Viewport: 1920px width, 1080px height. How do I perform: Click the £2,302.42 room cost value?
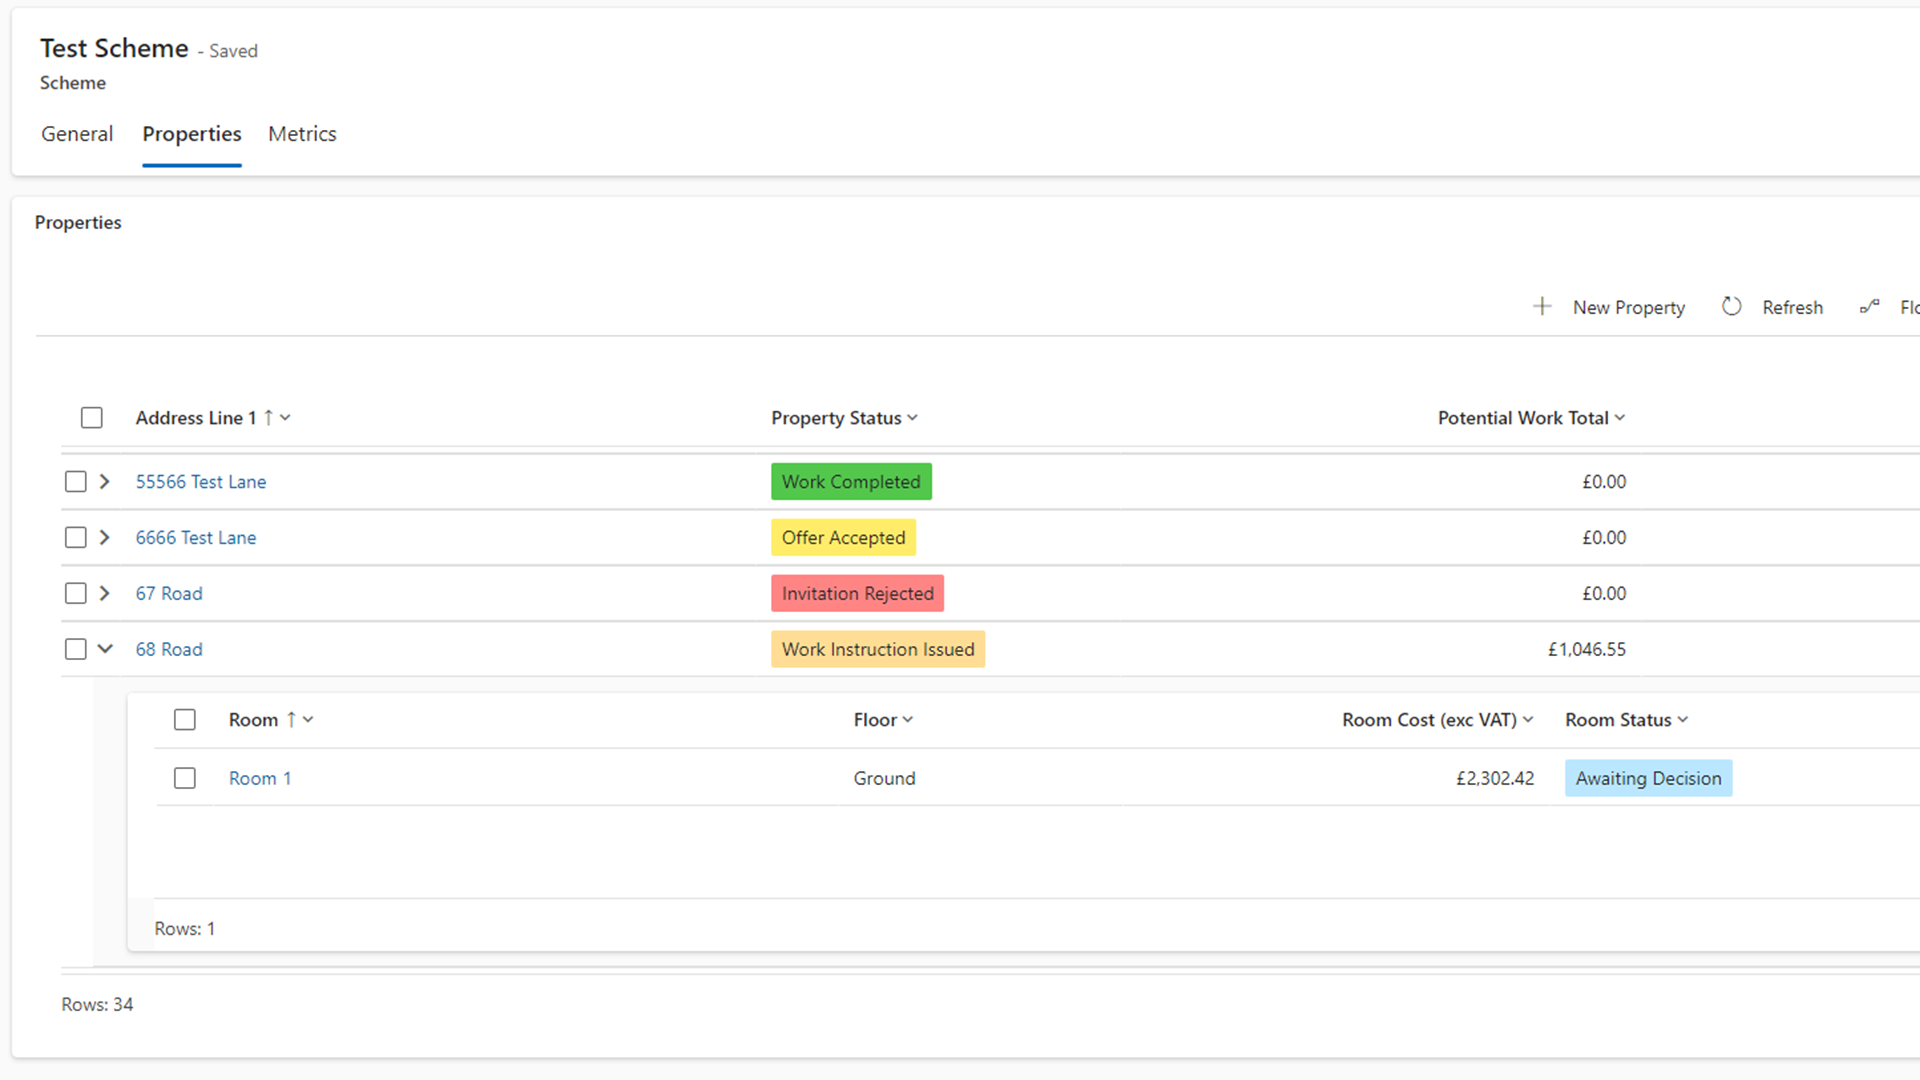click(1495, 778)
